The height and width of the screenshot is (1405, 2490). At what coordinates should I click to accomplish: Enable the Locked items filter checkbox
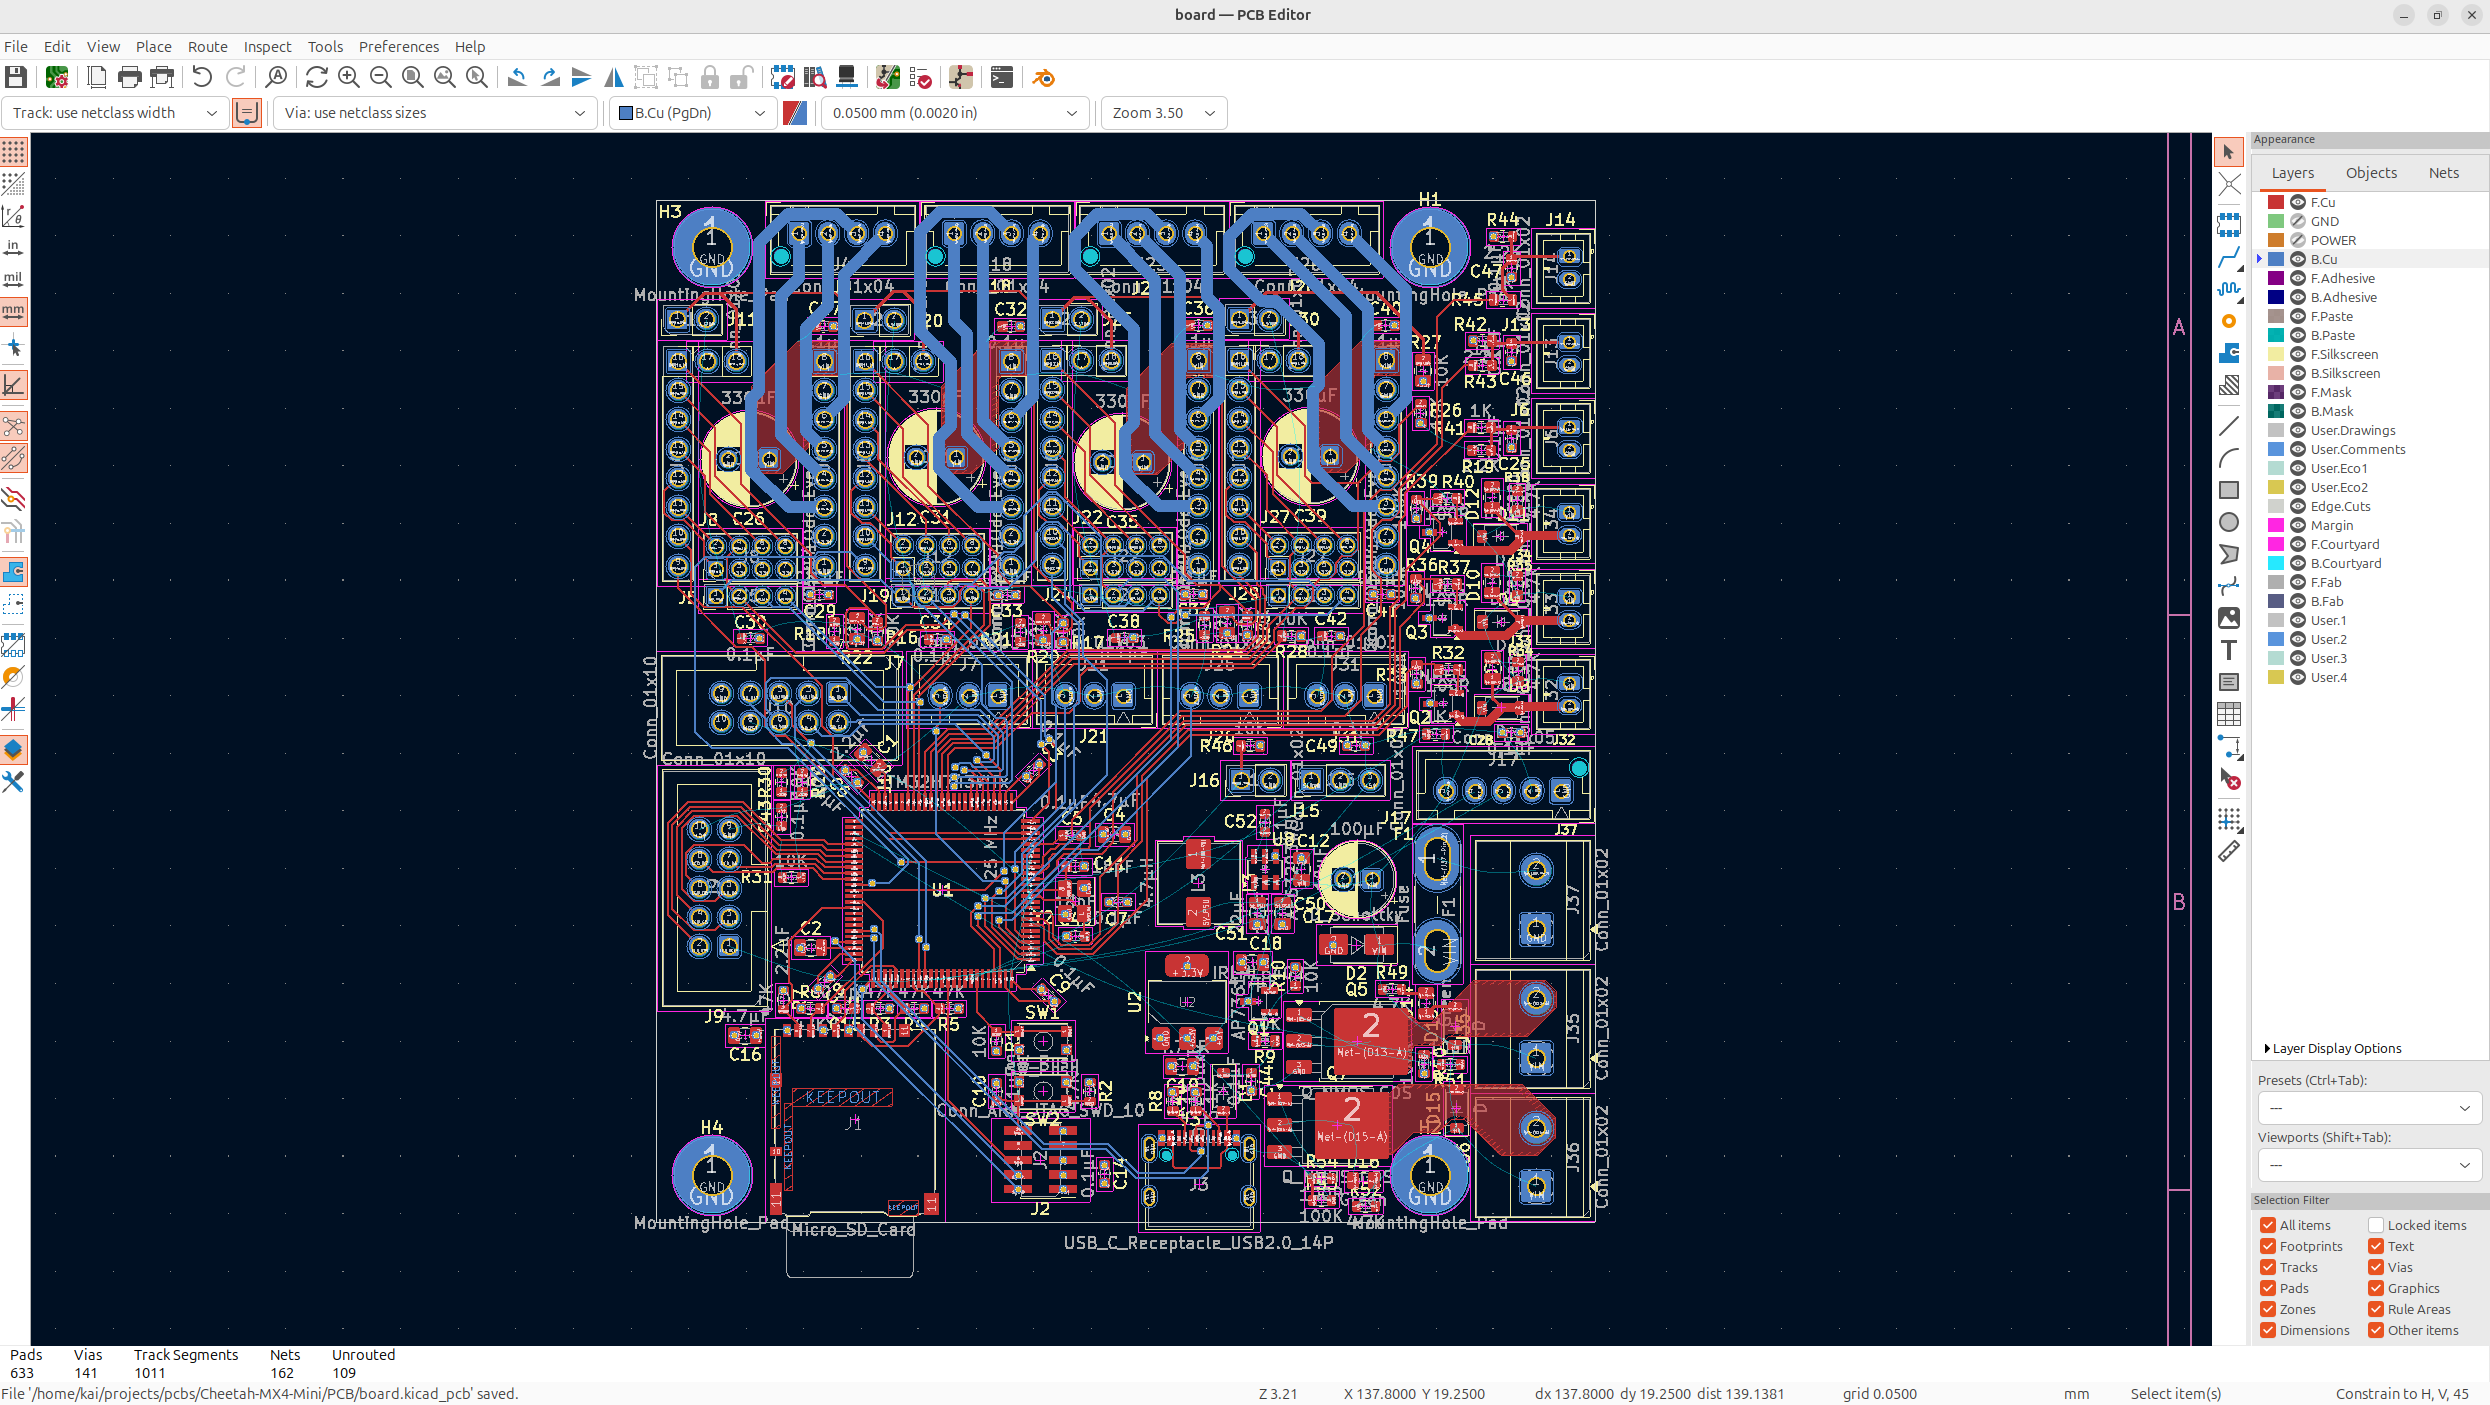pyautogui.click(x=2376, y=1225)
